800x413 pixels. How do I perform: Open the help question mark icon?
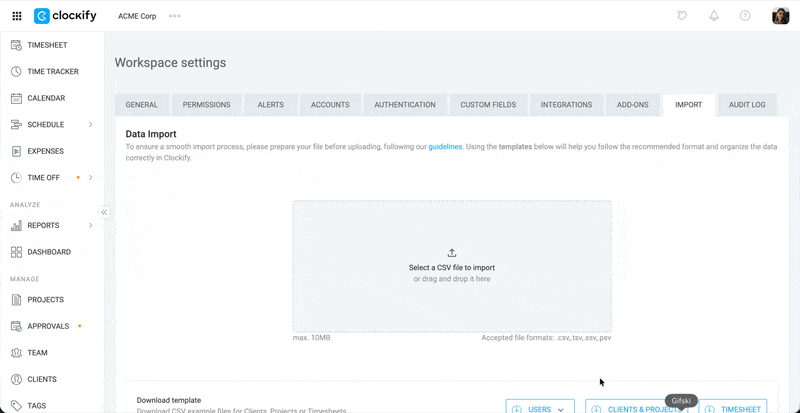coord(745,16)
